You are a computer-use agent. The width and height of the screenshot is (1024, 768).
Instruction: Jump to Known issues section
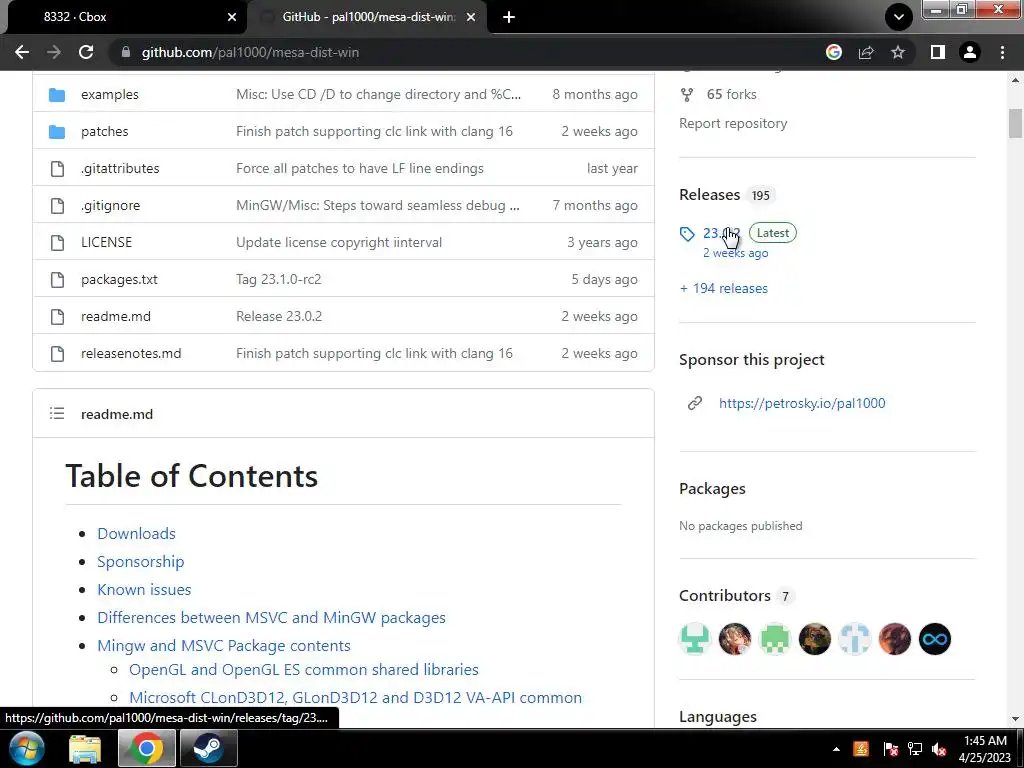click(x=144, y=590)
